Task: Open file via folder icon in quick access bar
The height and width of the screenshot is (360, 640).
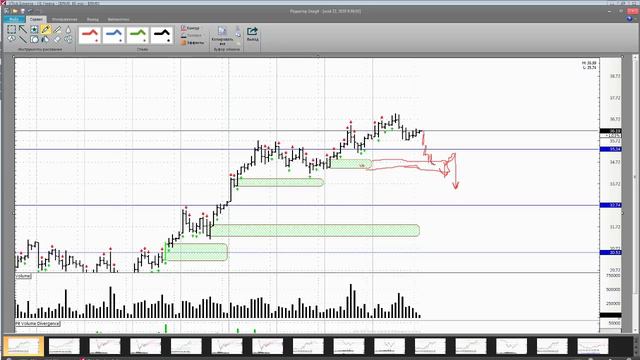Action: click(16, 11)
